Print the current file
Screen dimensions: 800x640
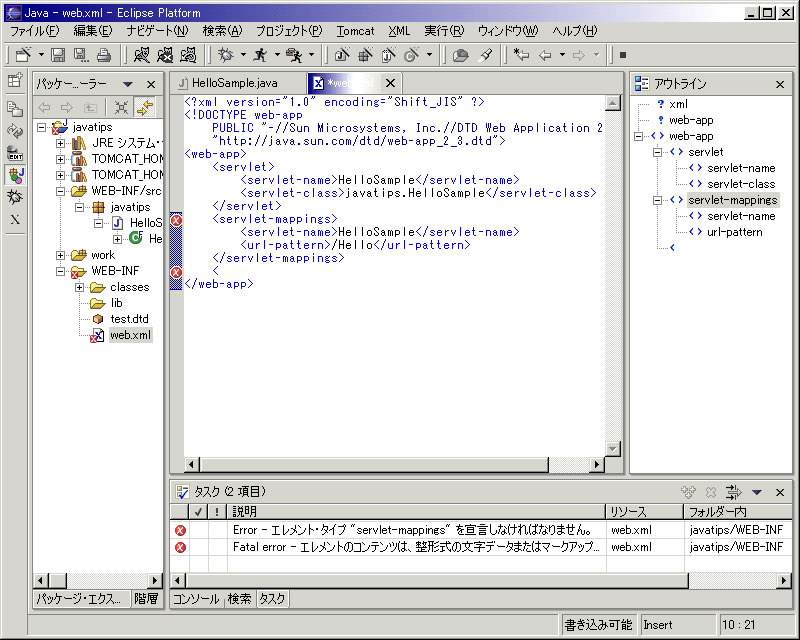click(x=102, y=55)
